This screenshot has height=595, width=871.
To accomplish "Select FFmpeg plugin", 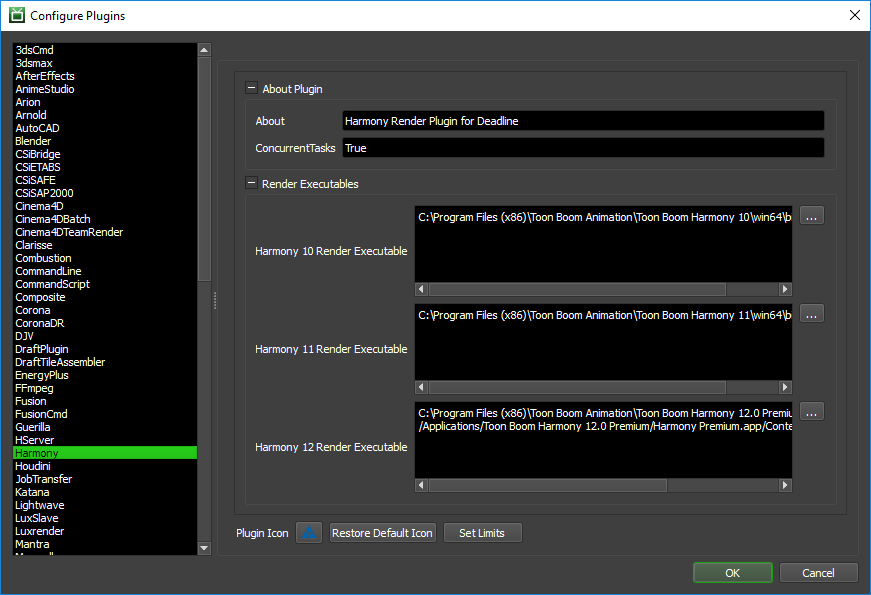I will [x=104, y=388].
